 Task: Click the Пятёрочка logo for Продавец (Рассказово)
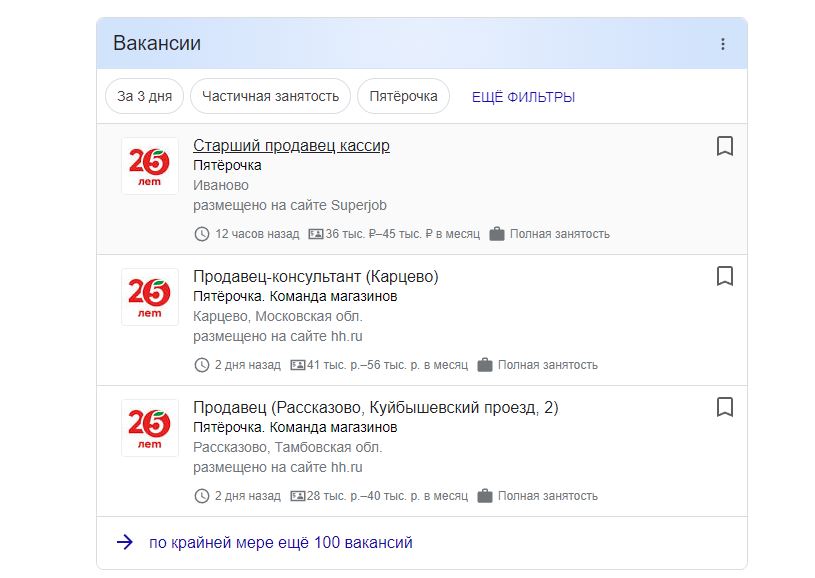150,428
